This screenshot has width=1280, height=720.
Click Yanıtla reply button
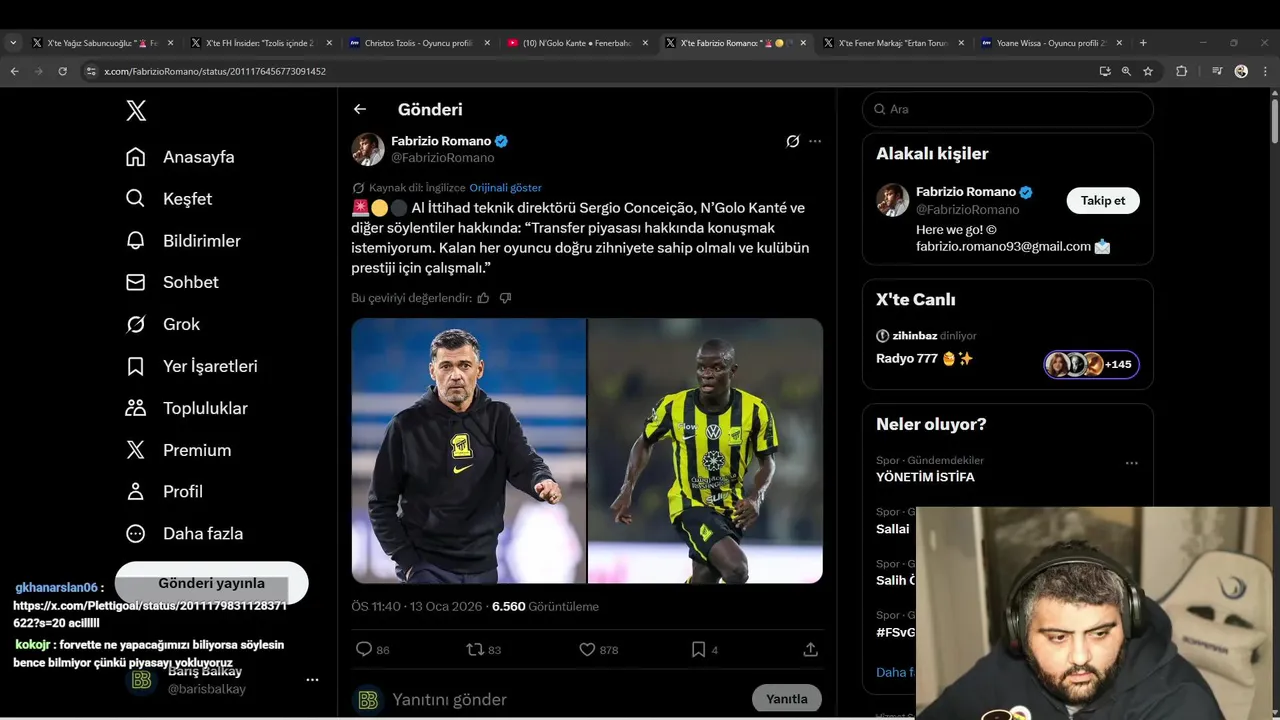click(787, 699)
